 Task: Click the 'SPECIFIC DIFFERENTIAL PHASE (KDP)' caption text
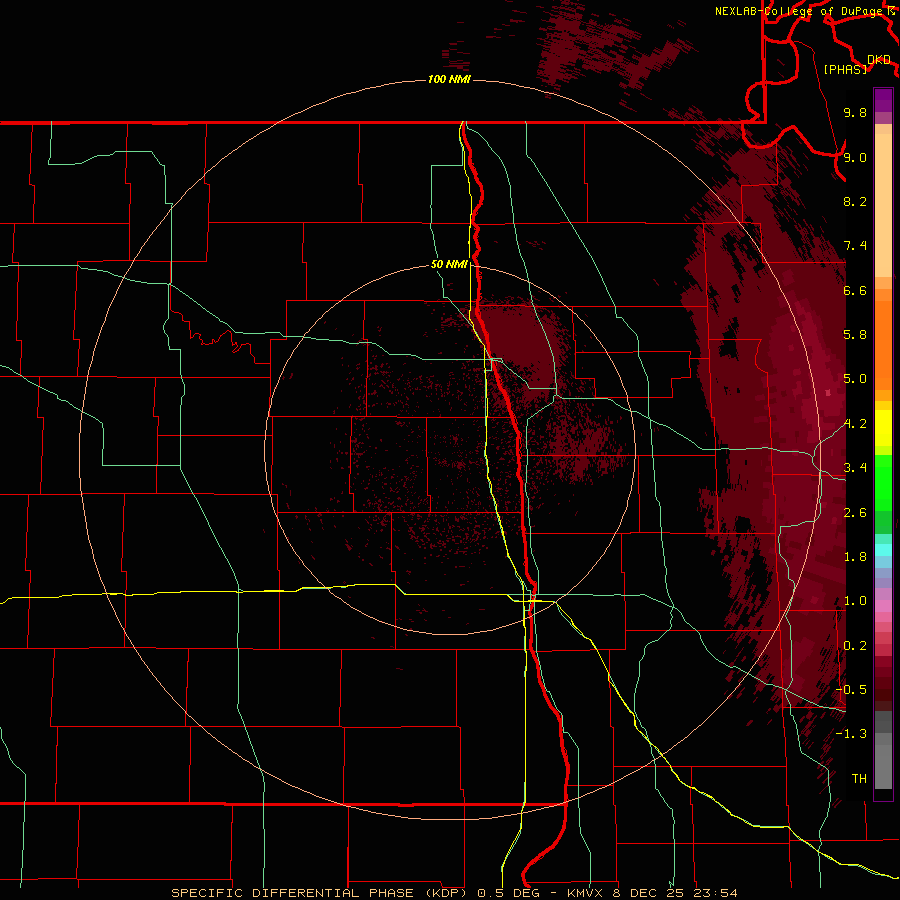pos(320,893)
